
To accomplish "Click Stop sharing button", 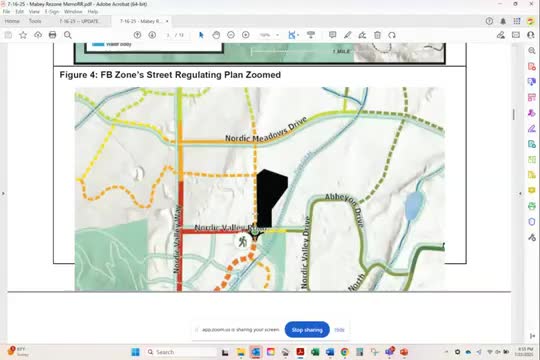I will pyautogui.click(x=307, y=330).
